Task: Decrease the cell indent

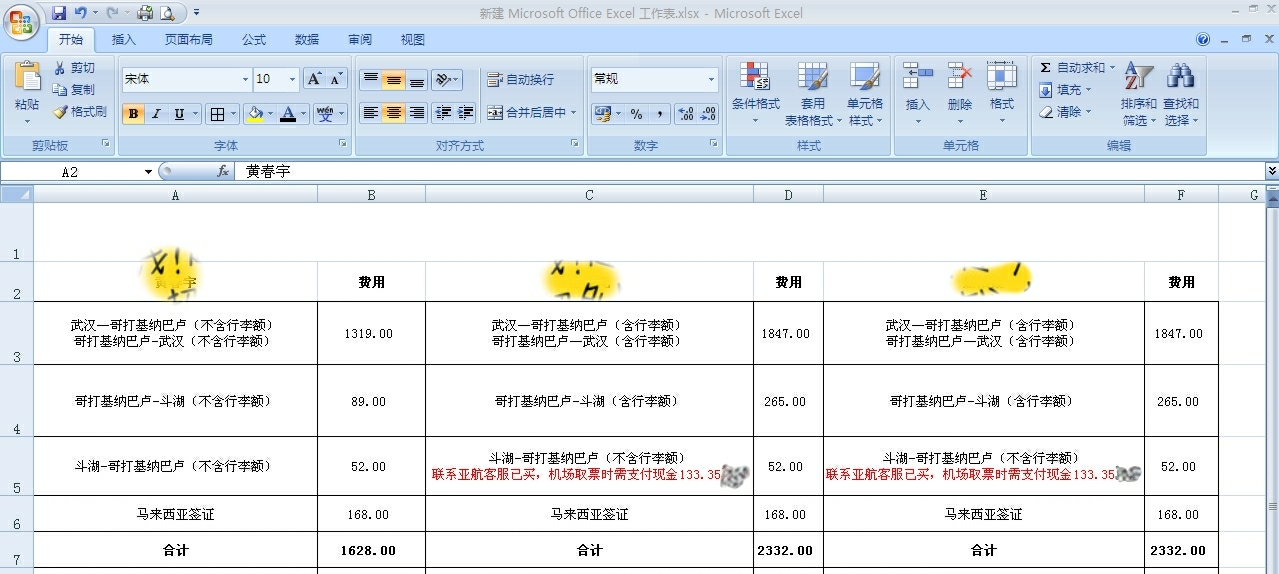Action: [x=443, y=113]
